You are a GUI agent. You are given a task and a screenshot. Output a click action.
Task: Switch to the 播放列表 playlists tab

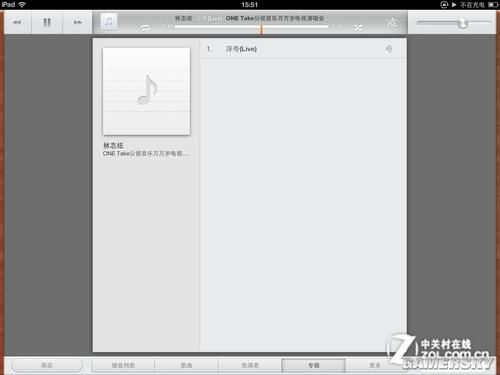[x=123, y=365]
